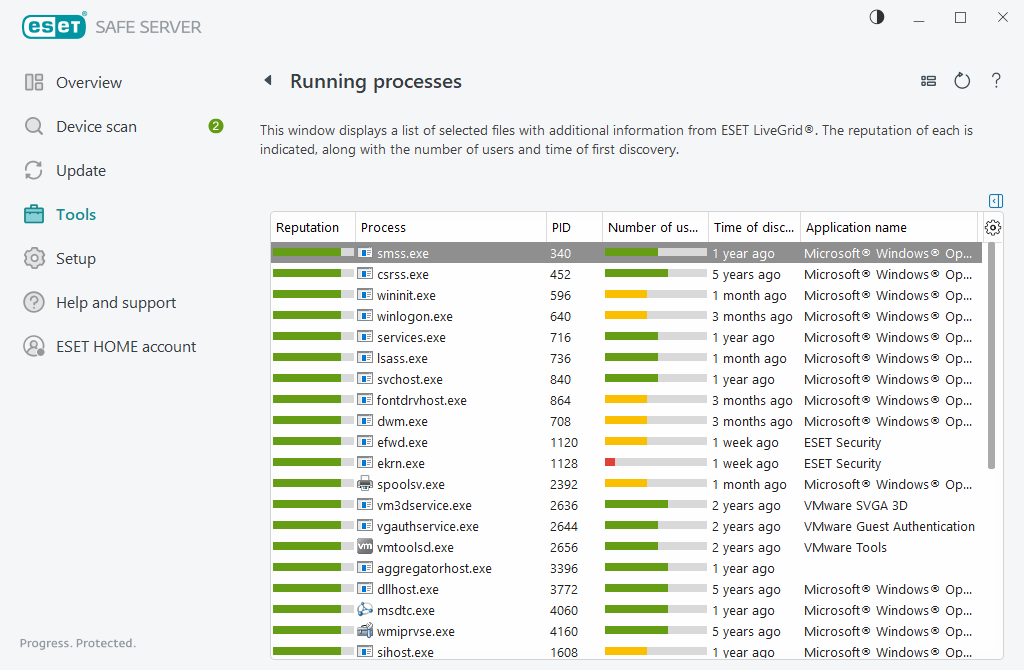The width and height of the screenshot is (1024, 670).
Task: Select the smss.exe process row
Action: pos(626,253)
